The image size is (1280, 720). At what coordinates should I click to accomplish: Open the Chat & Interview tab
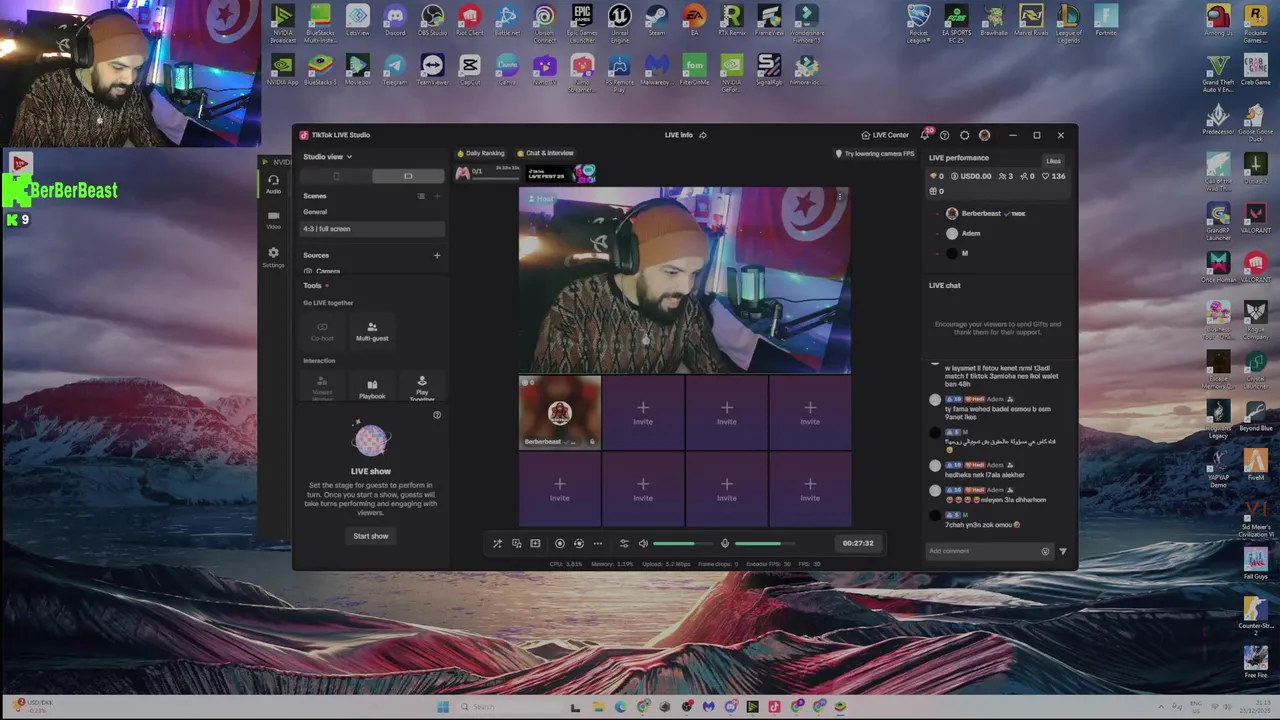(x=545, y=153)
